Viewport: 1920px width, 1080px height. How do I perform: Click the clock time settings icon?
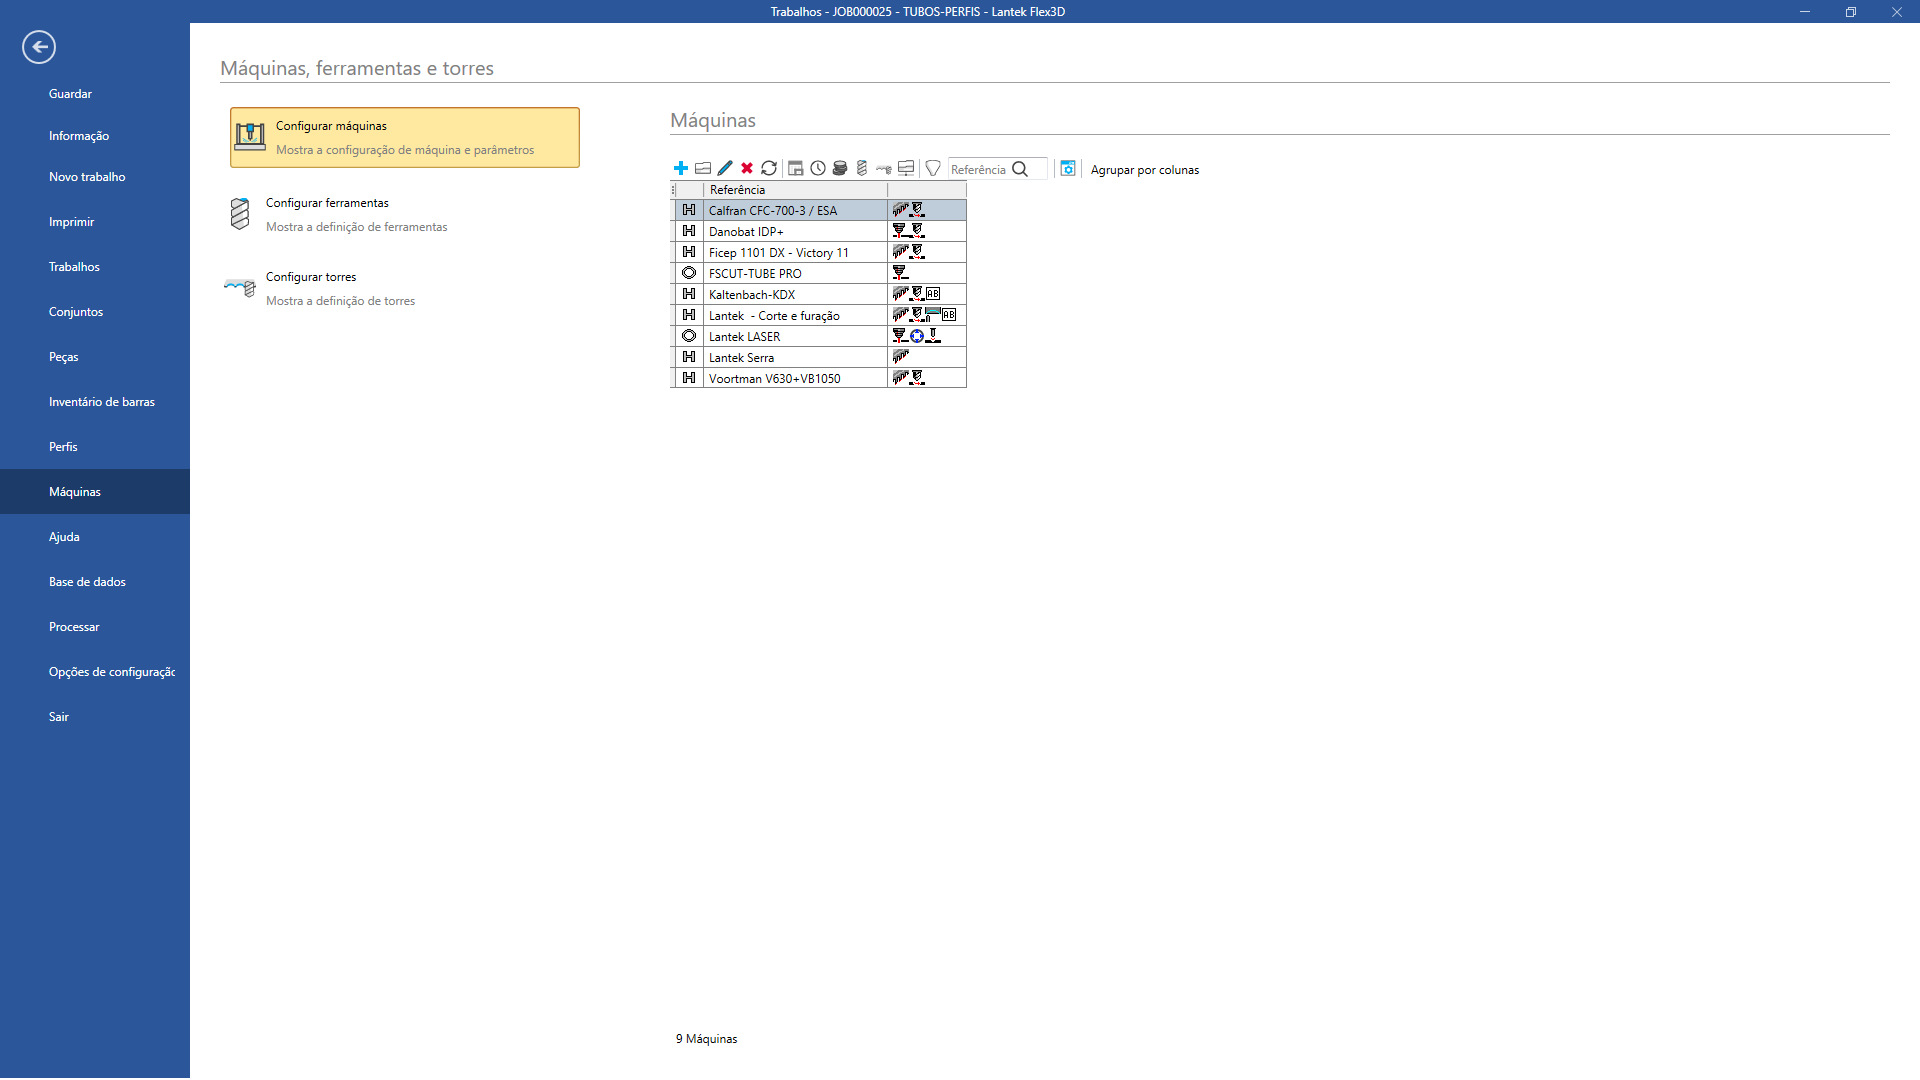[818, 168]
